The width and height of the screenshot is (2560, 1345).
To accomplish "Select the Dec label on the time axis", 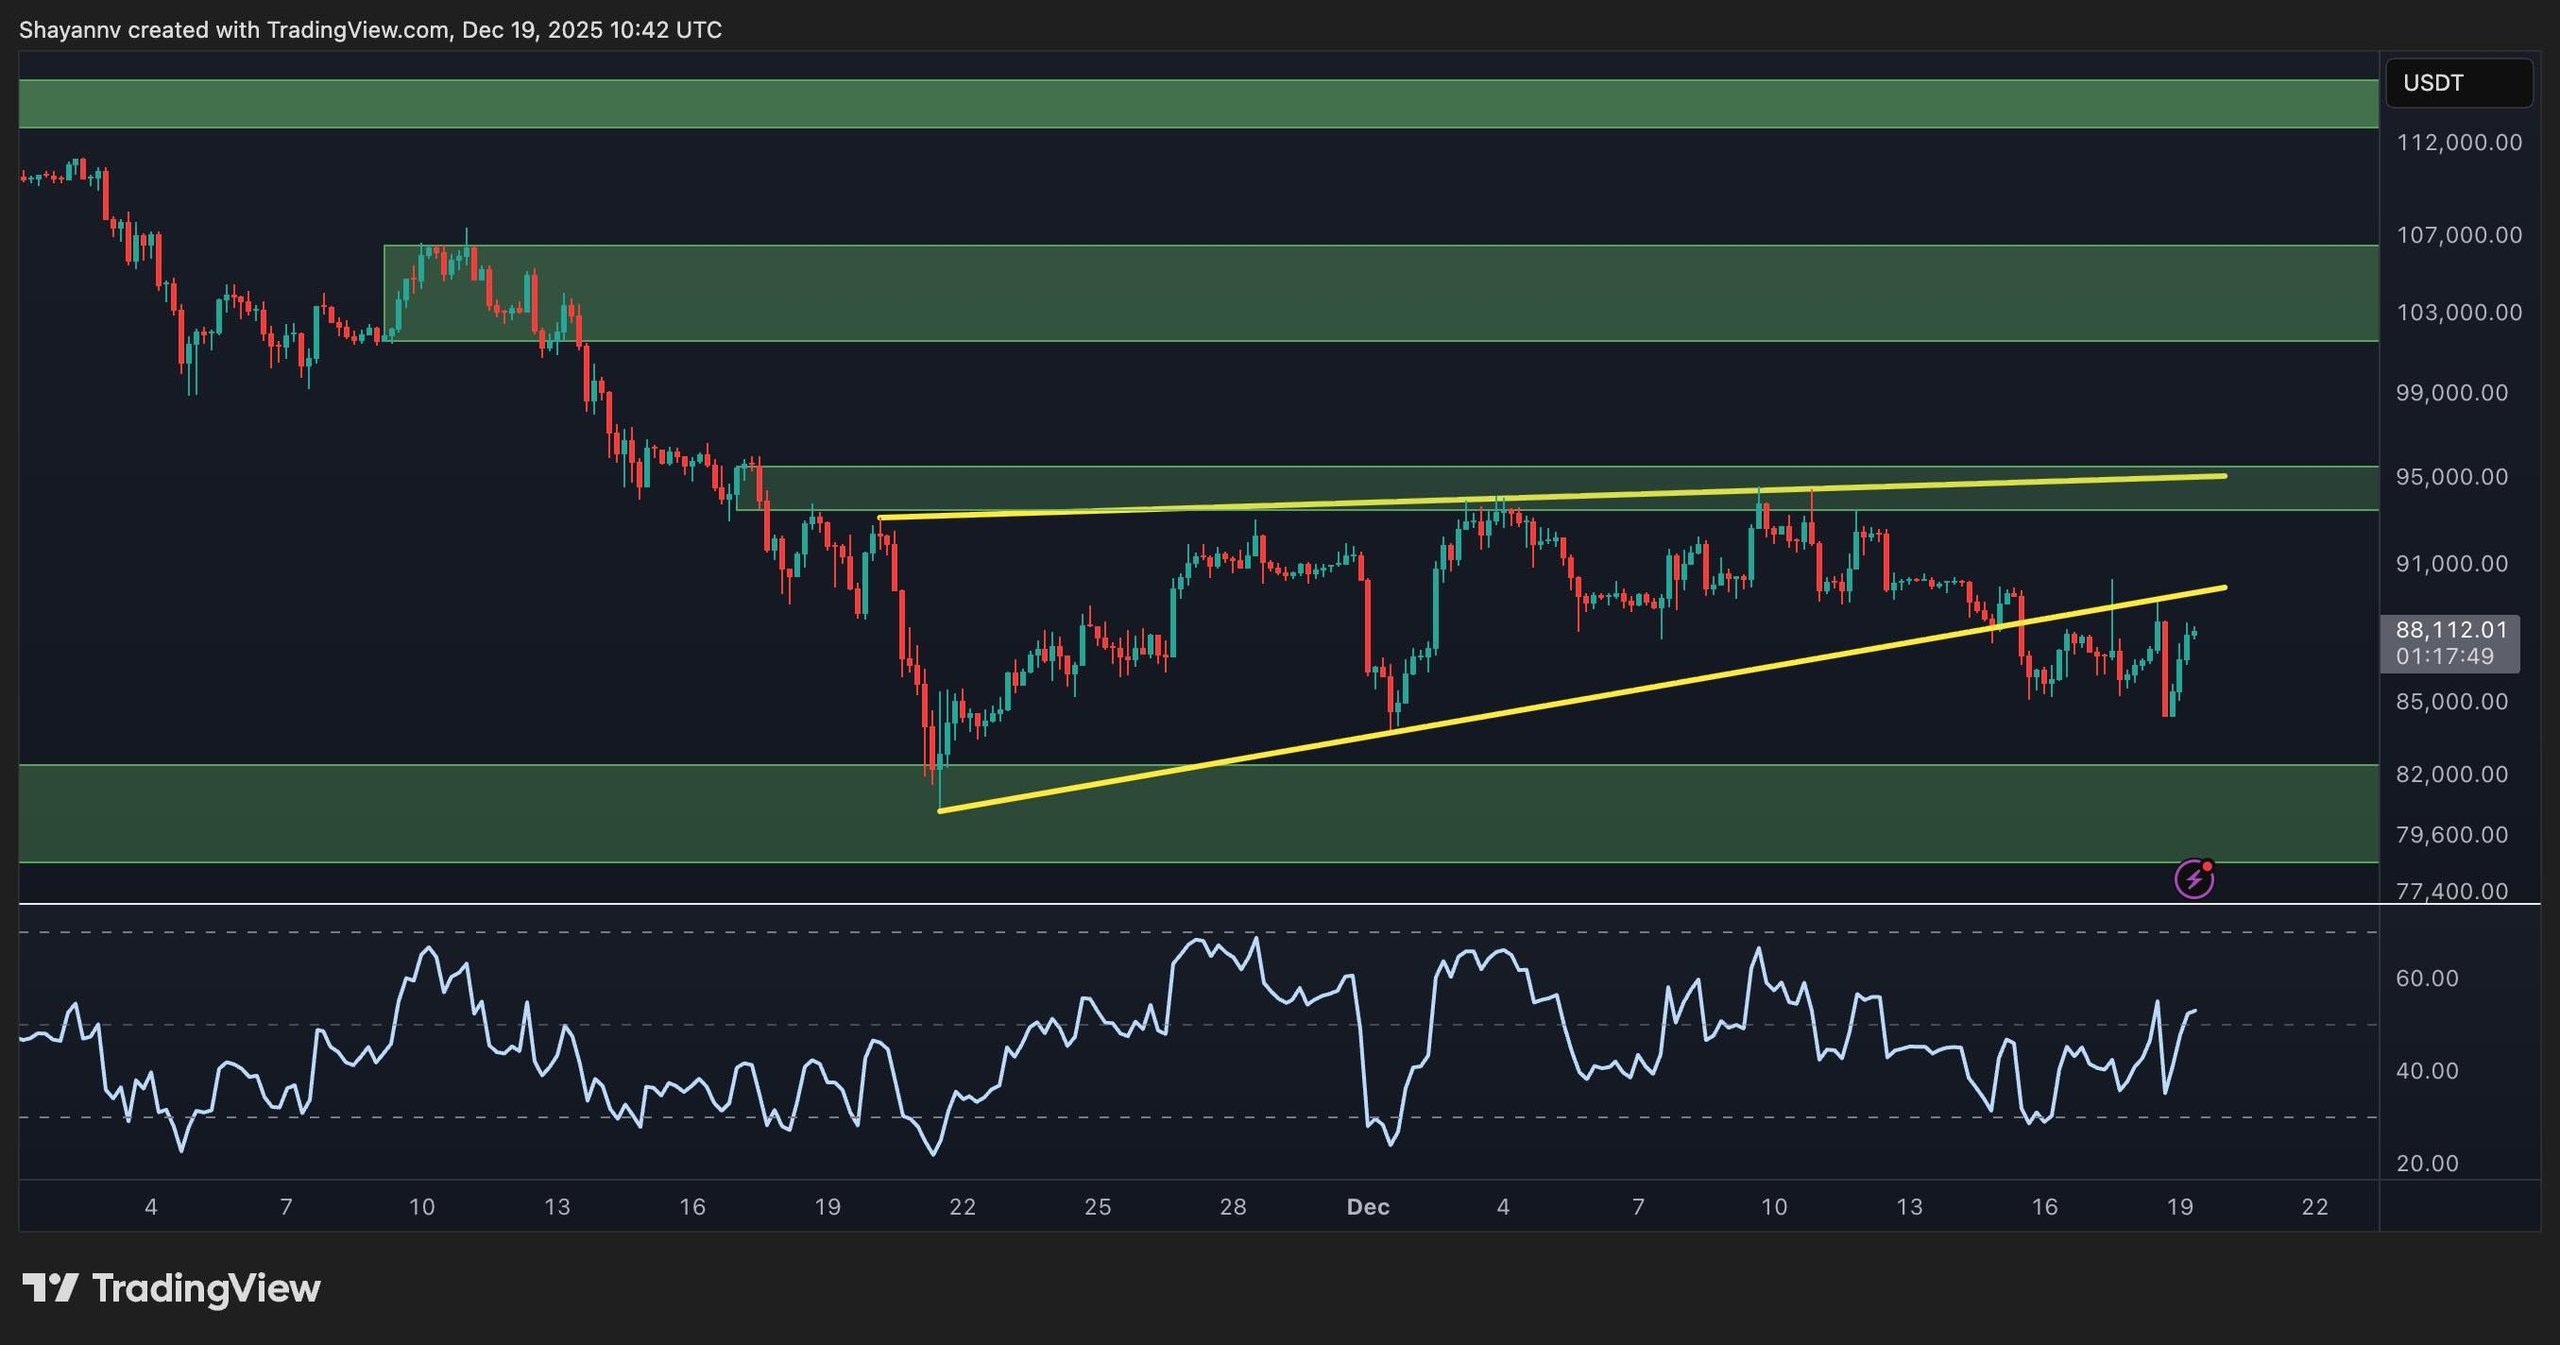I will [1370, 1207].
